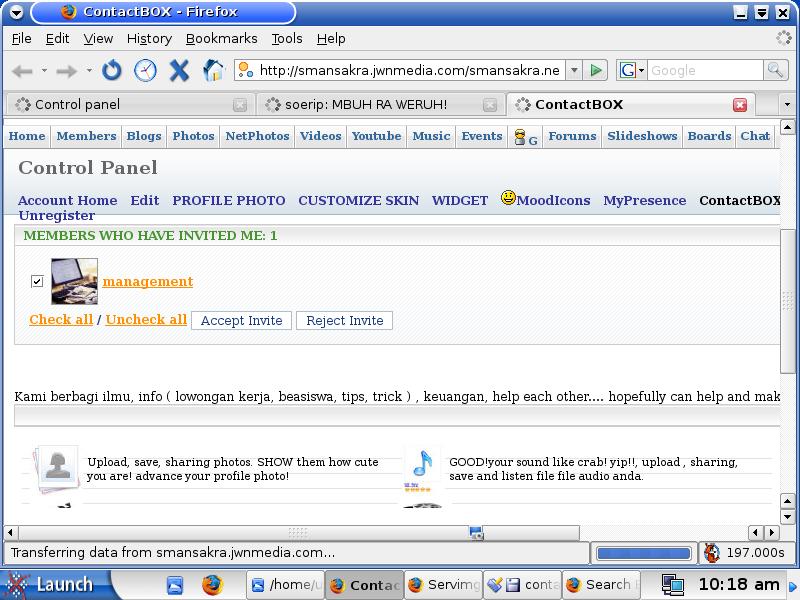Click the page scroll up arrow
The image size is (800, 600).
tap(787, 126)
